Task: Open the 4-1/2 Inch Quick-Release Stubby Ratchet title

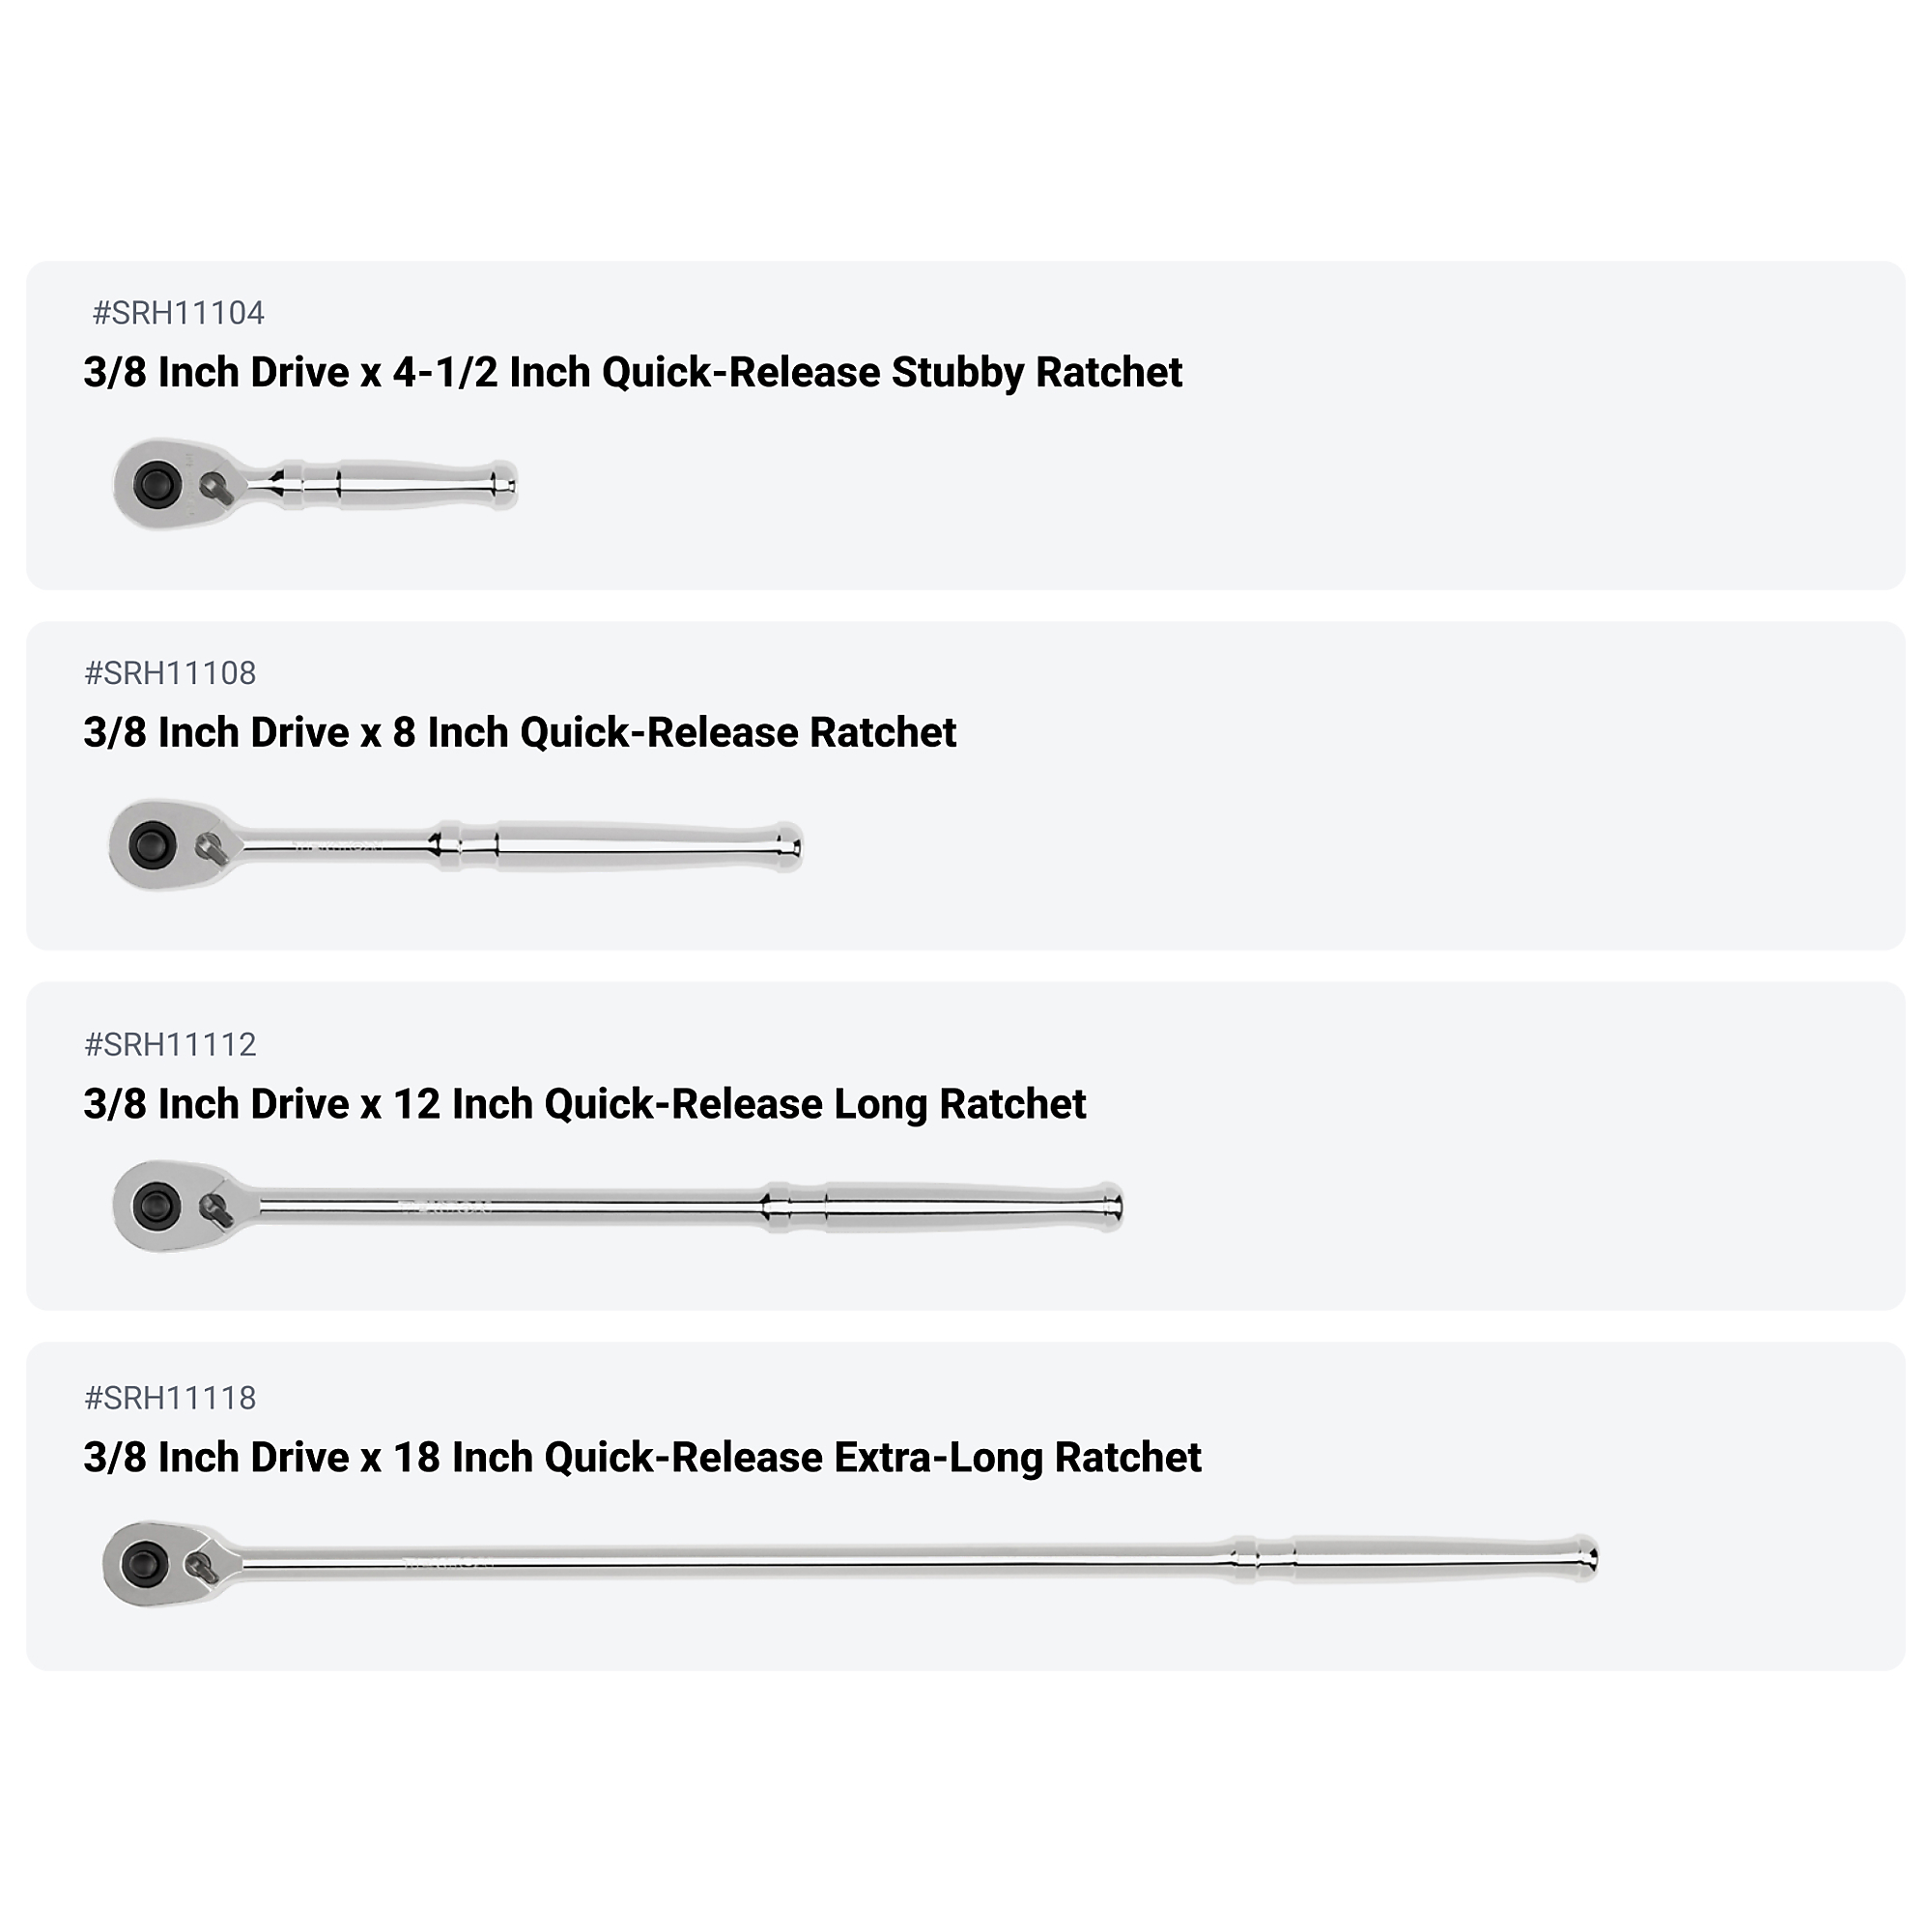Action: 632,372
